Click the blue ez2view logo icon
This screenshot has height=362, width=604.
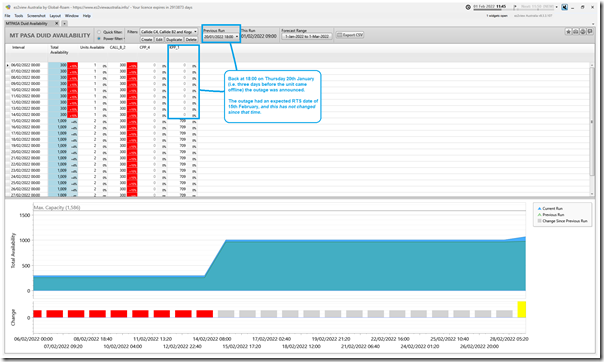(565, 7)
